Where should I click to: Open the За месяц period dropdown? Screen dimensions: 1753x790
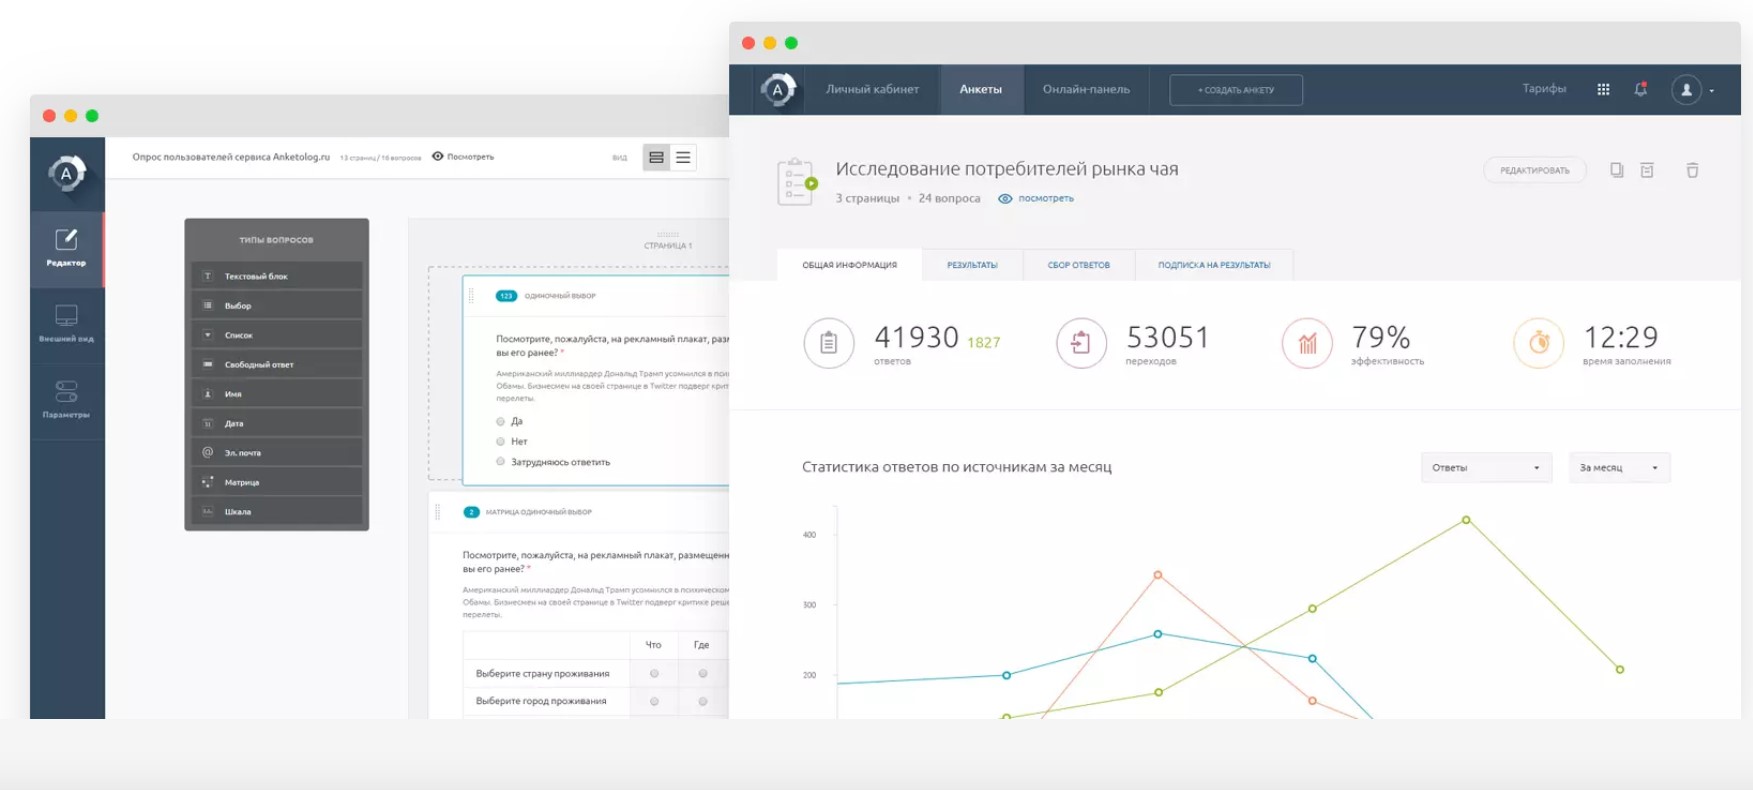tap(1619, 468)
